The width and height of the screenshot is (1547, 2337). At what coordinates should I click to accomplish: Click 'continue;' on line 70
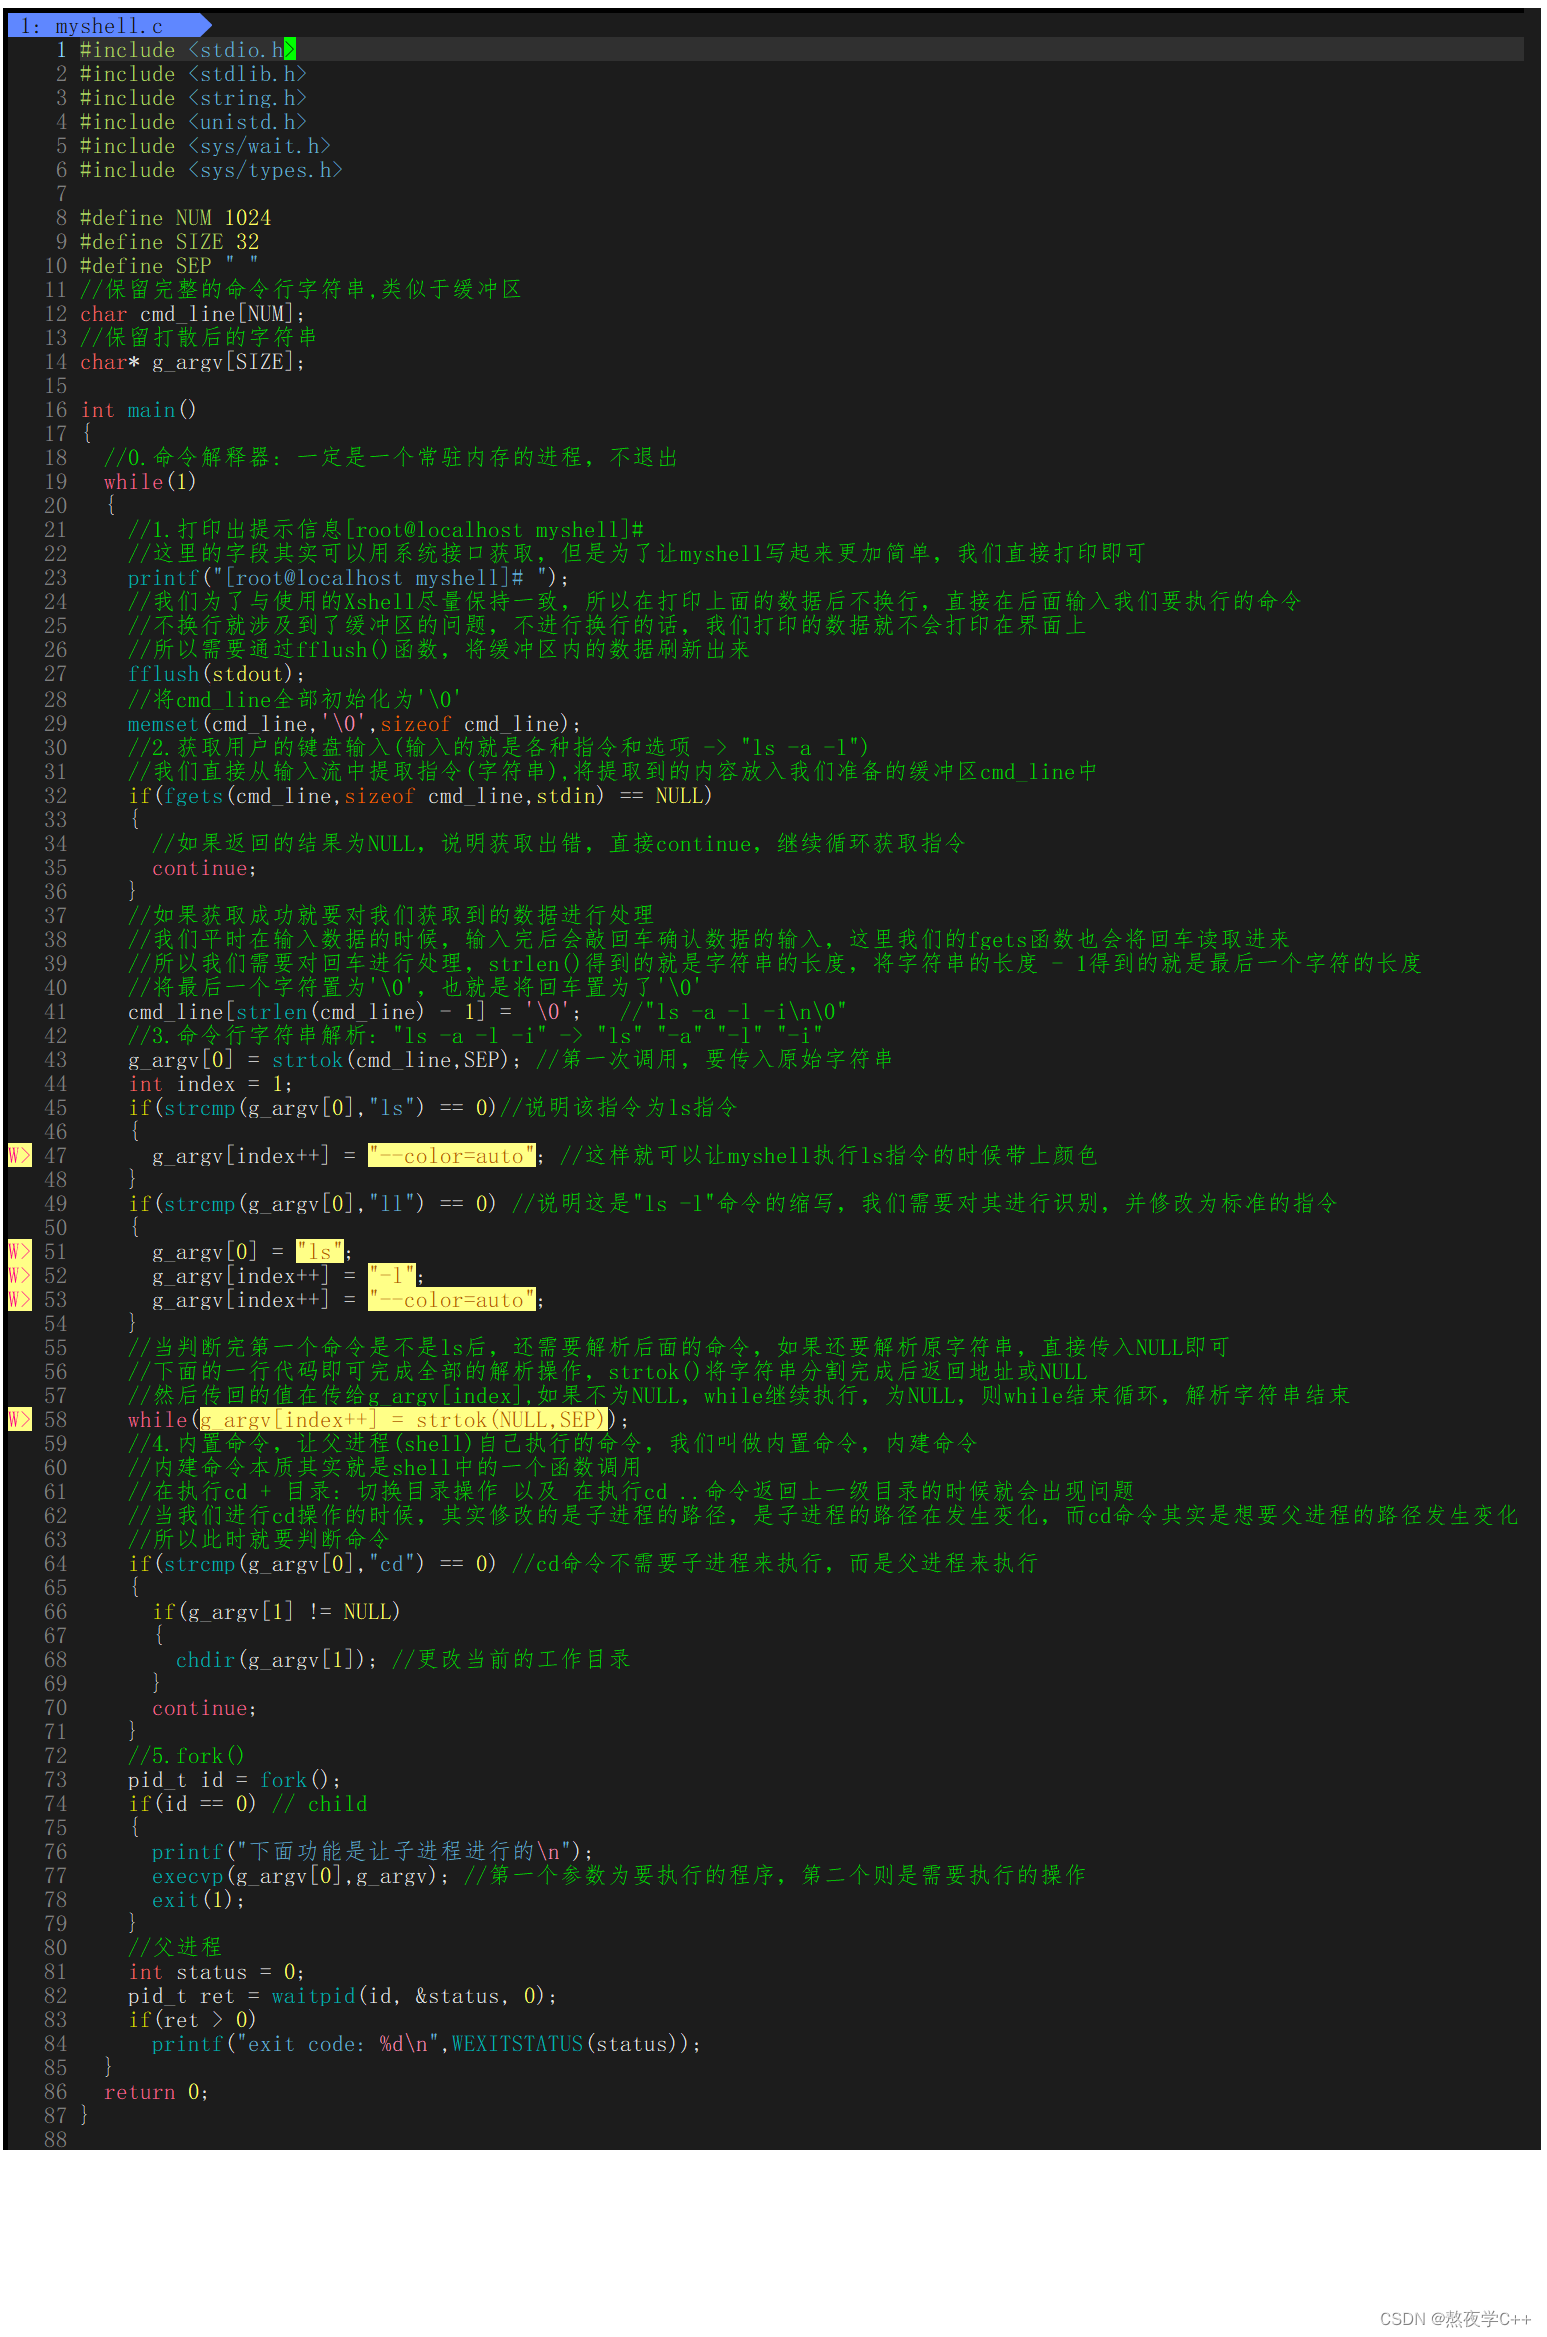click(204, 1708)
